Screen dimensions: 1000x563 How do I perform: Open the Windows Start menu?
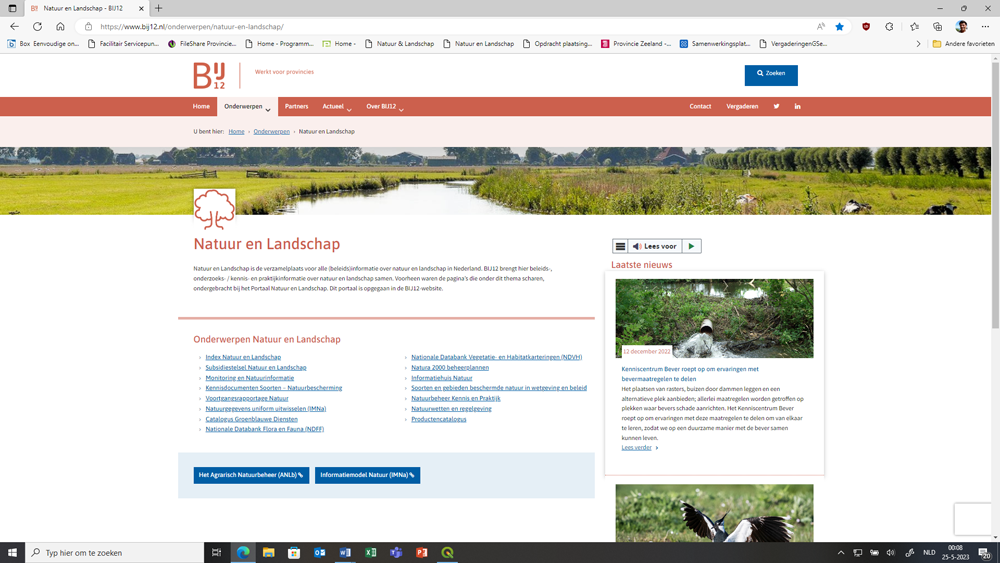12,553
